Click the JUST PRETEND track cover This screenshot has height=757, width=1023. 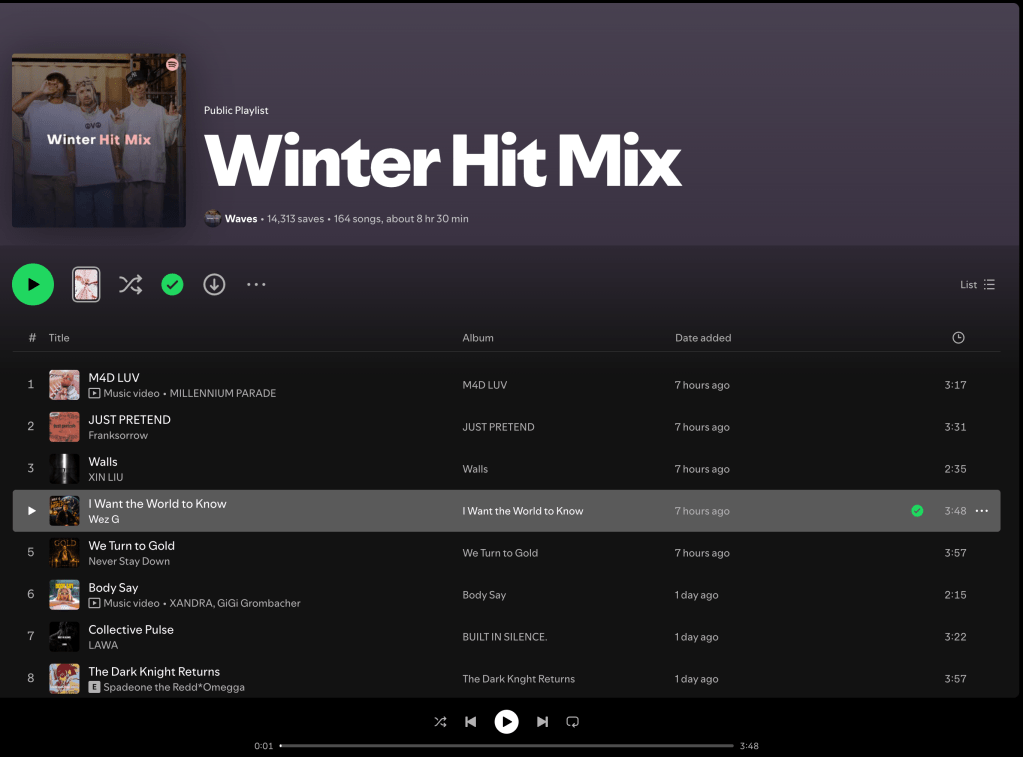pos(65,427)
